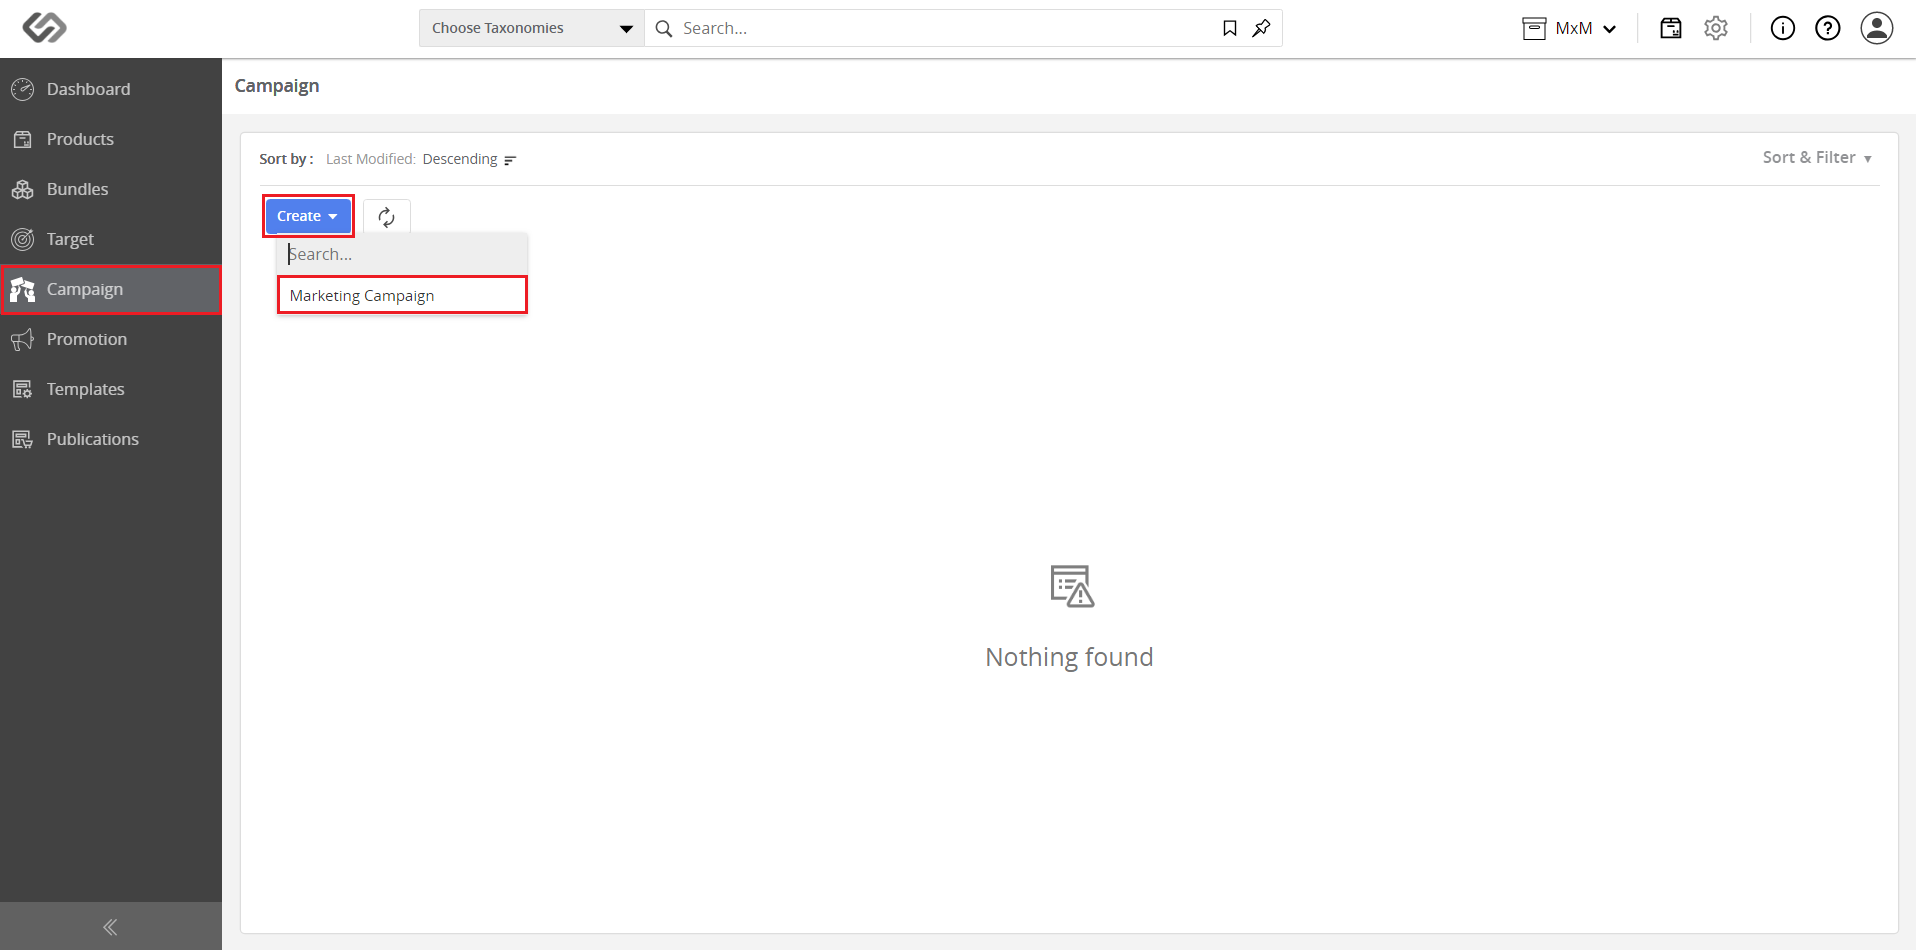Click the Target bullseye icon
Screen dimensions: 1916x950
[22, 239]
